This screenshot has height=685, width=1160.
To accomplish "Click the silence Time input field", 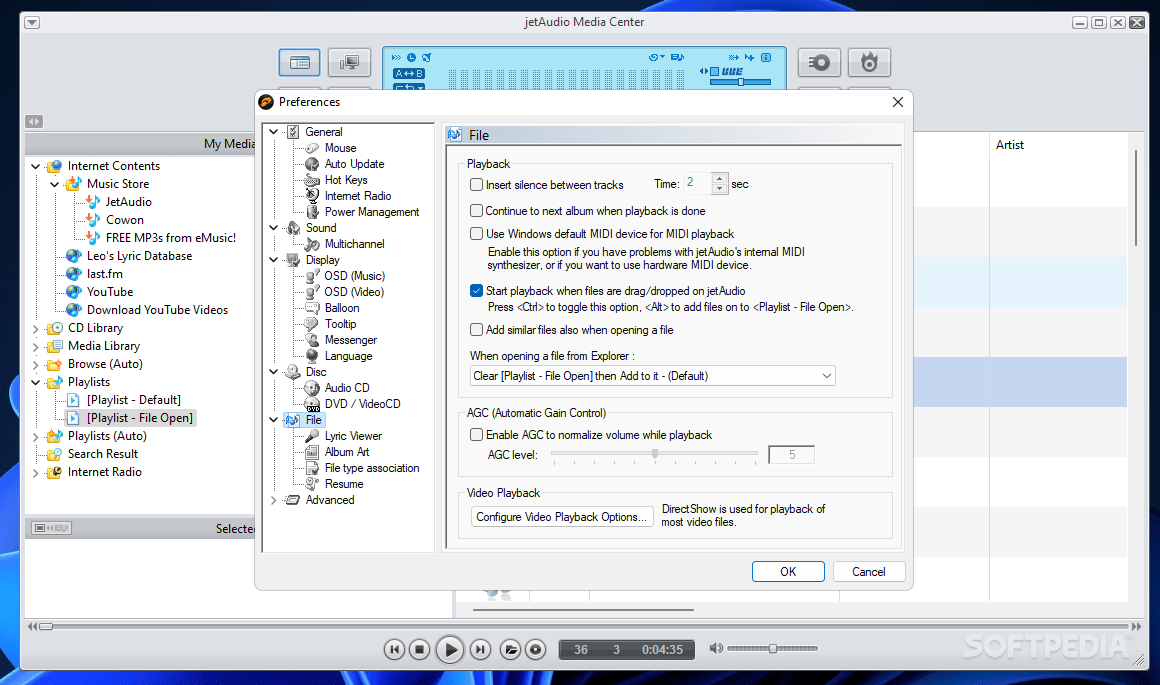I will coord(698,183).
